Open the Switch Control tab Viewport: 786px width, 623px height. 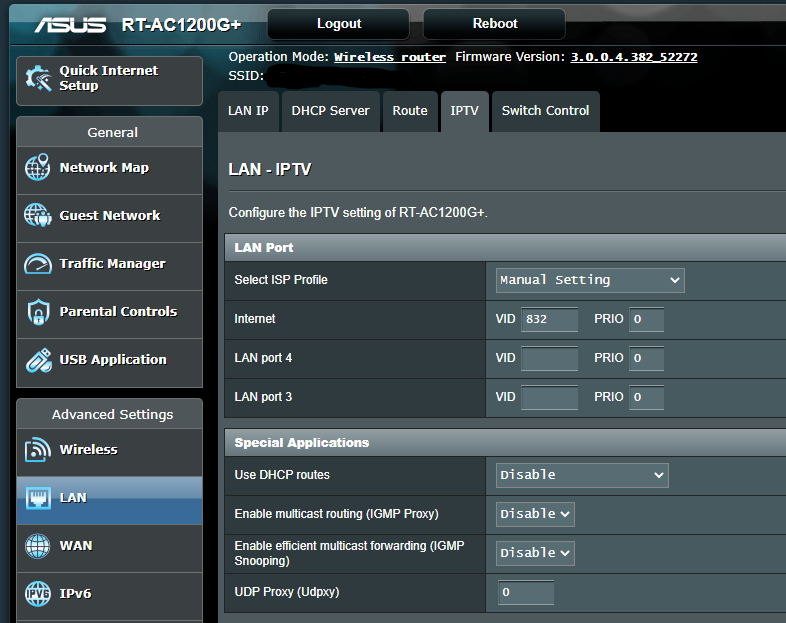[545, 111]
